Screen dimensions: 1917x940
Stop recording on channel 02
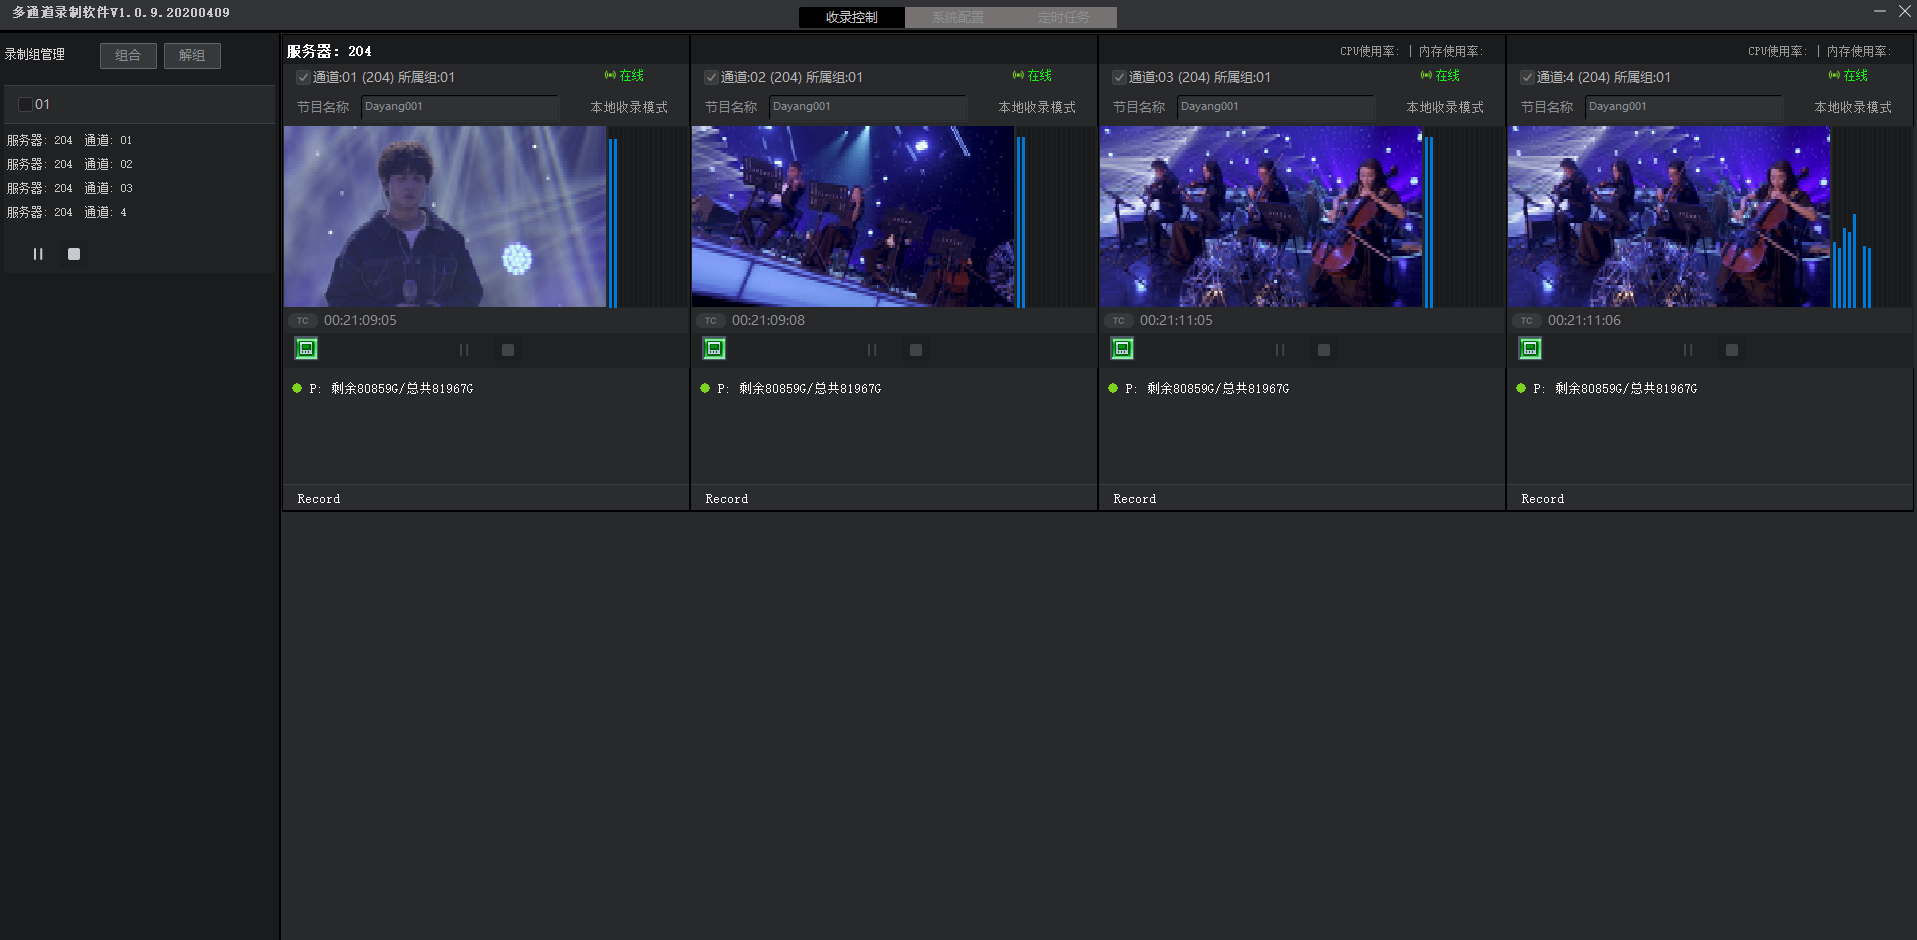[916, 350]
